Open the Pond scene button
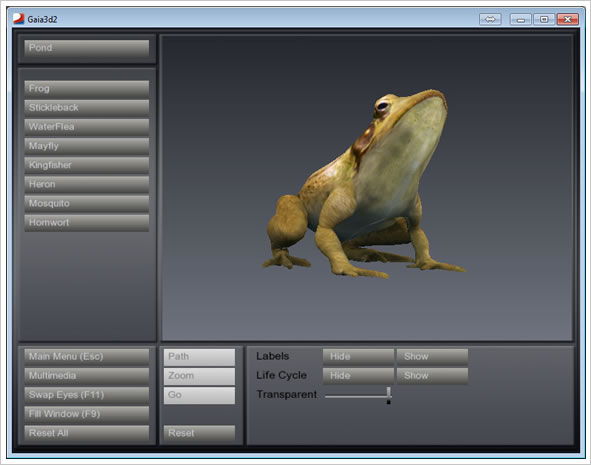 [x=87, y=48]
